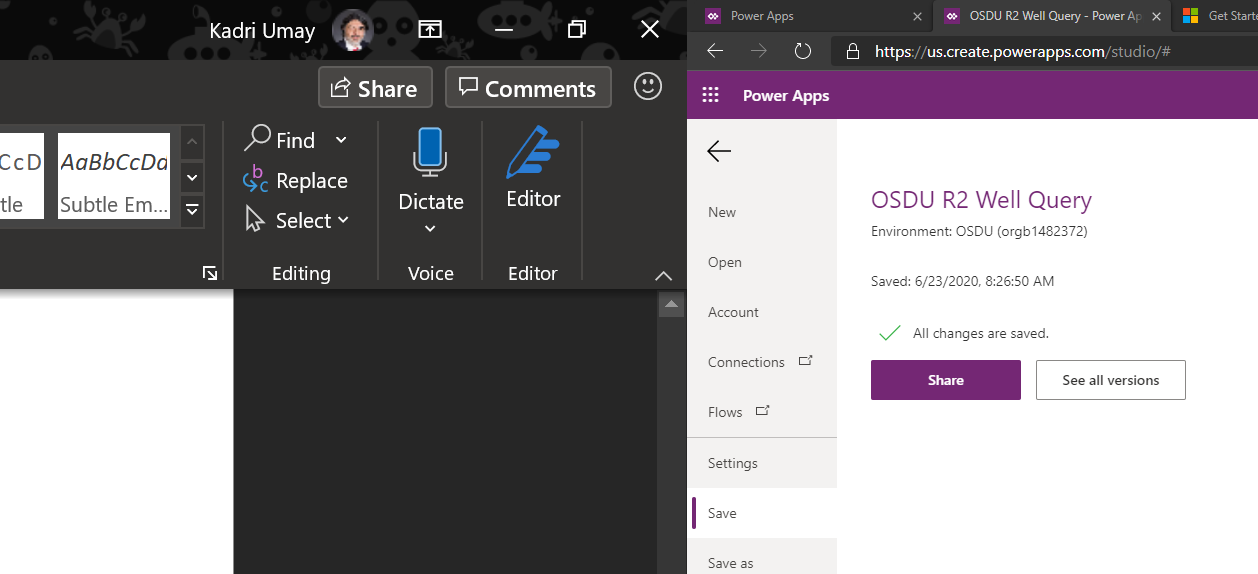Click Word document scrollbar up arrow
The width and height of the screenshot is (1258, 574).
coord(671,304)
